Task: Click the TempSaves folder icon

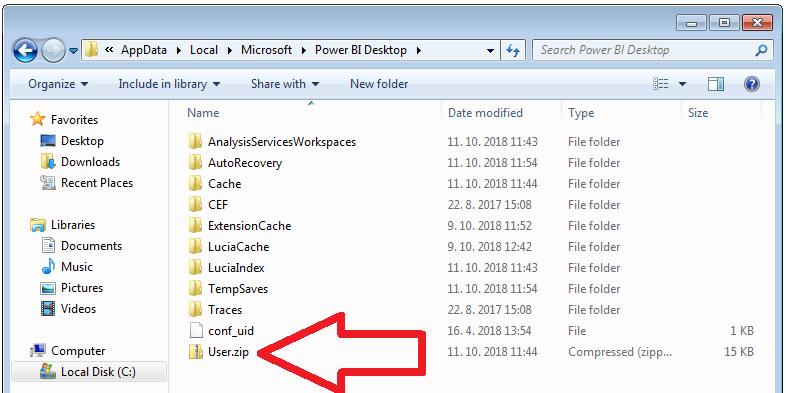Action: 195,289
